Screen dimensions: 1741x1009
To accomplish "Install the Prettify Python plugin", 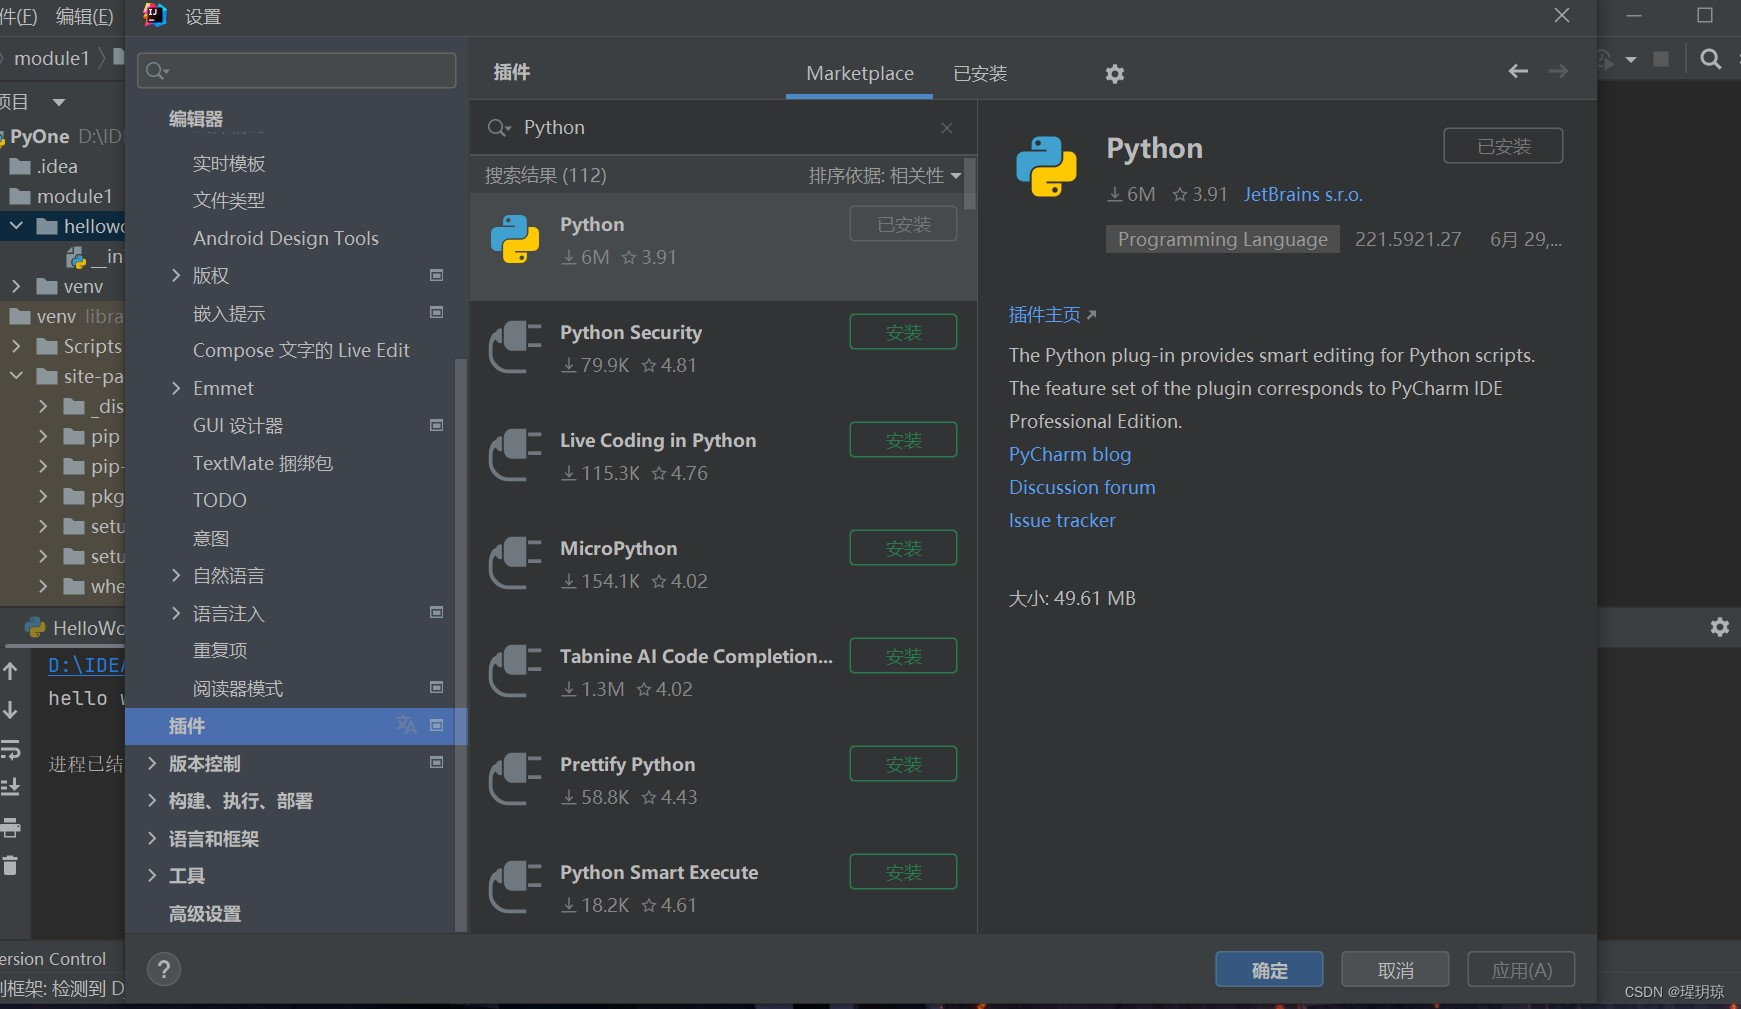I will 903,764.
